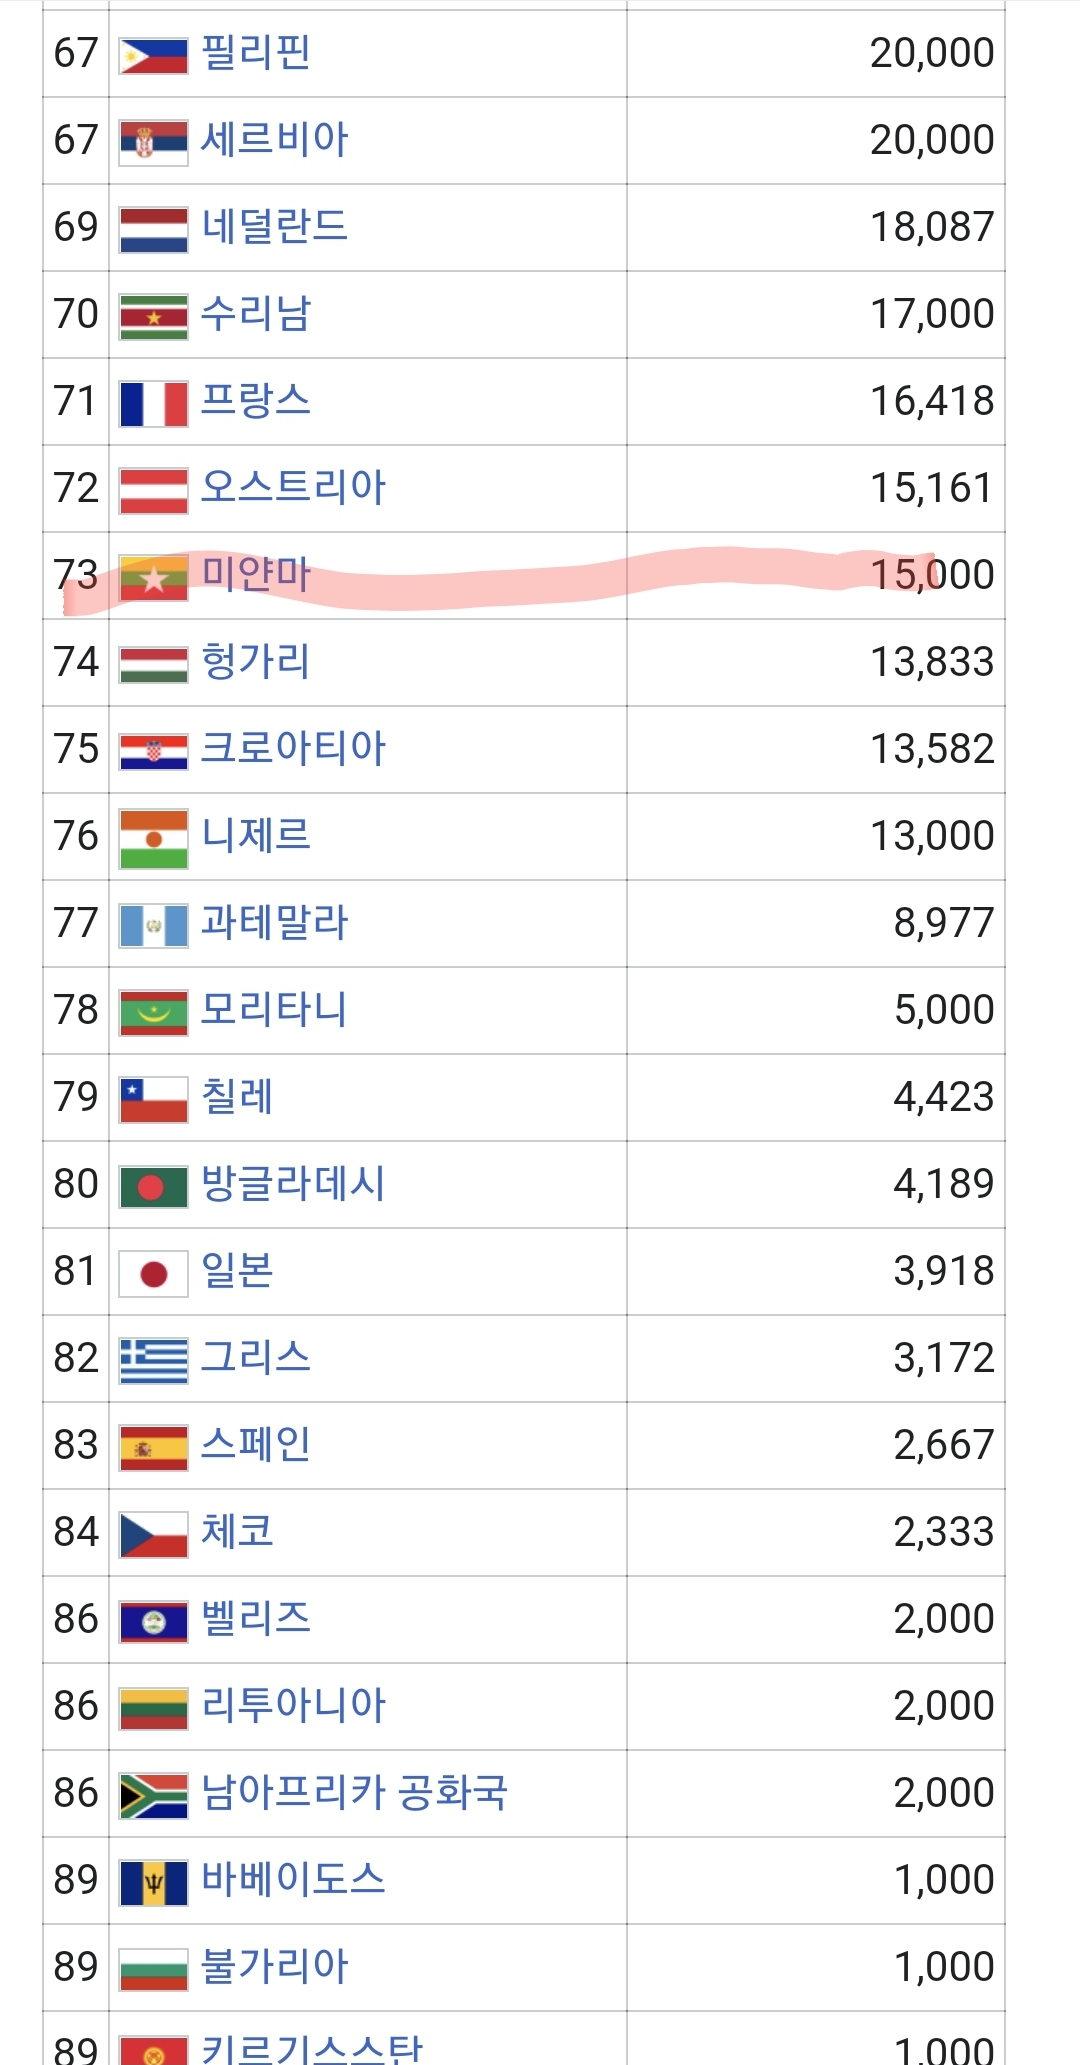Click the France flag icon
Image resolution: width=1080 pixels, height=2065 pixels.
(x=153, y=403)
